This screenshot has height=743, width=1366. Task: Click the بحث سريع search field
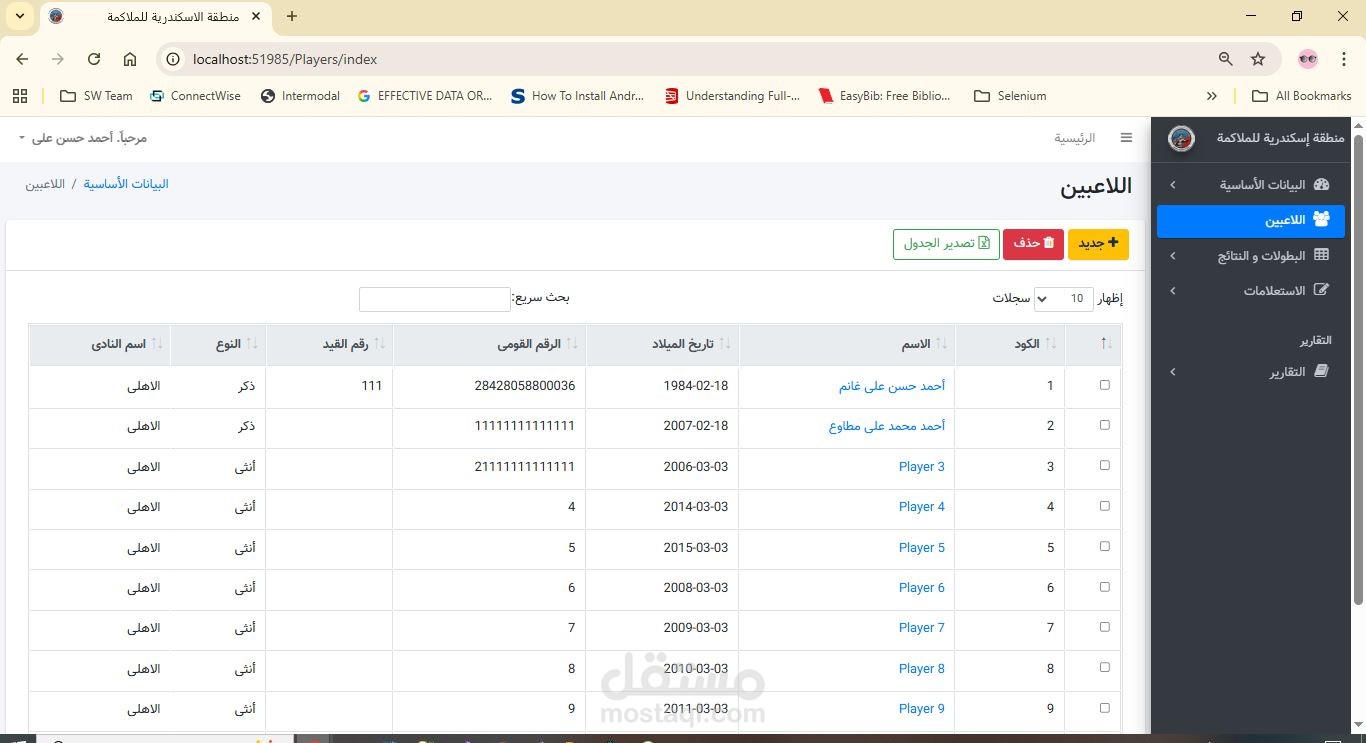pyautogui.click(x=435, y=299)
